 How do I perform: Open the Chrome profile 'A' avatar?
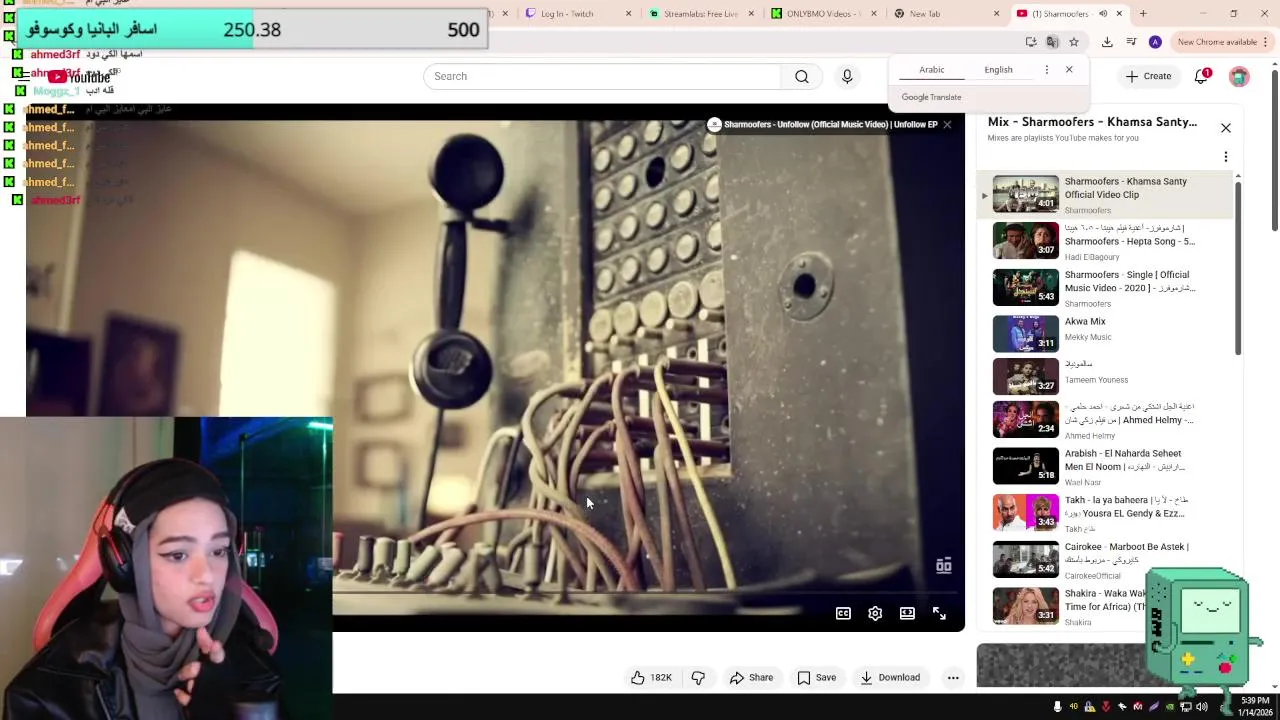click(x=1155, y=42)
